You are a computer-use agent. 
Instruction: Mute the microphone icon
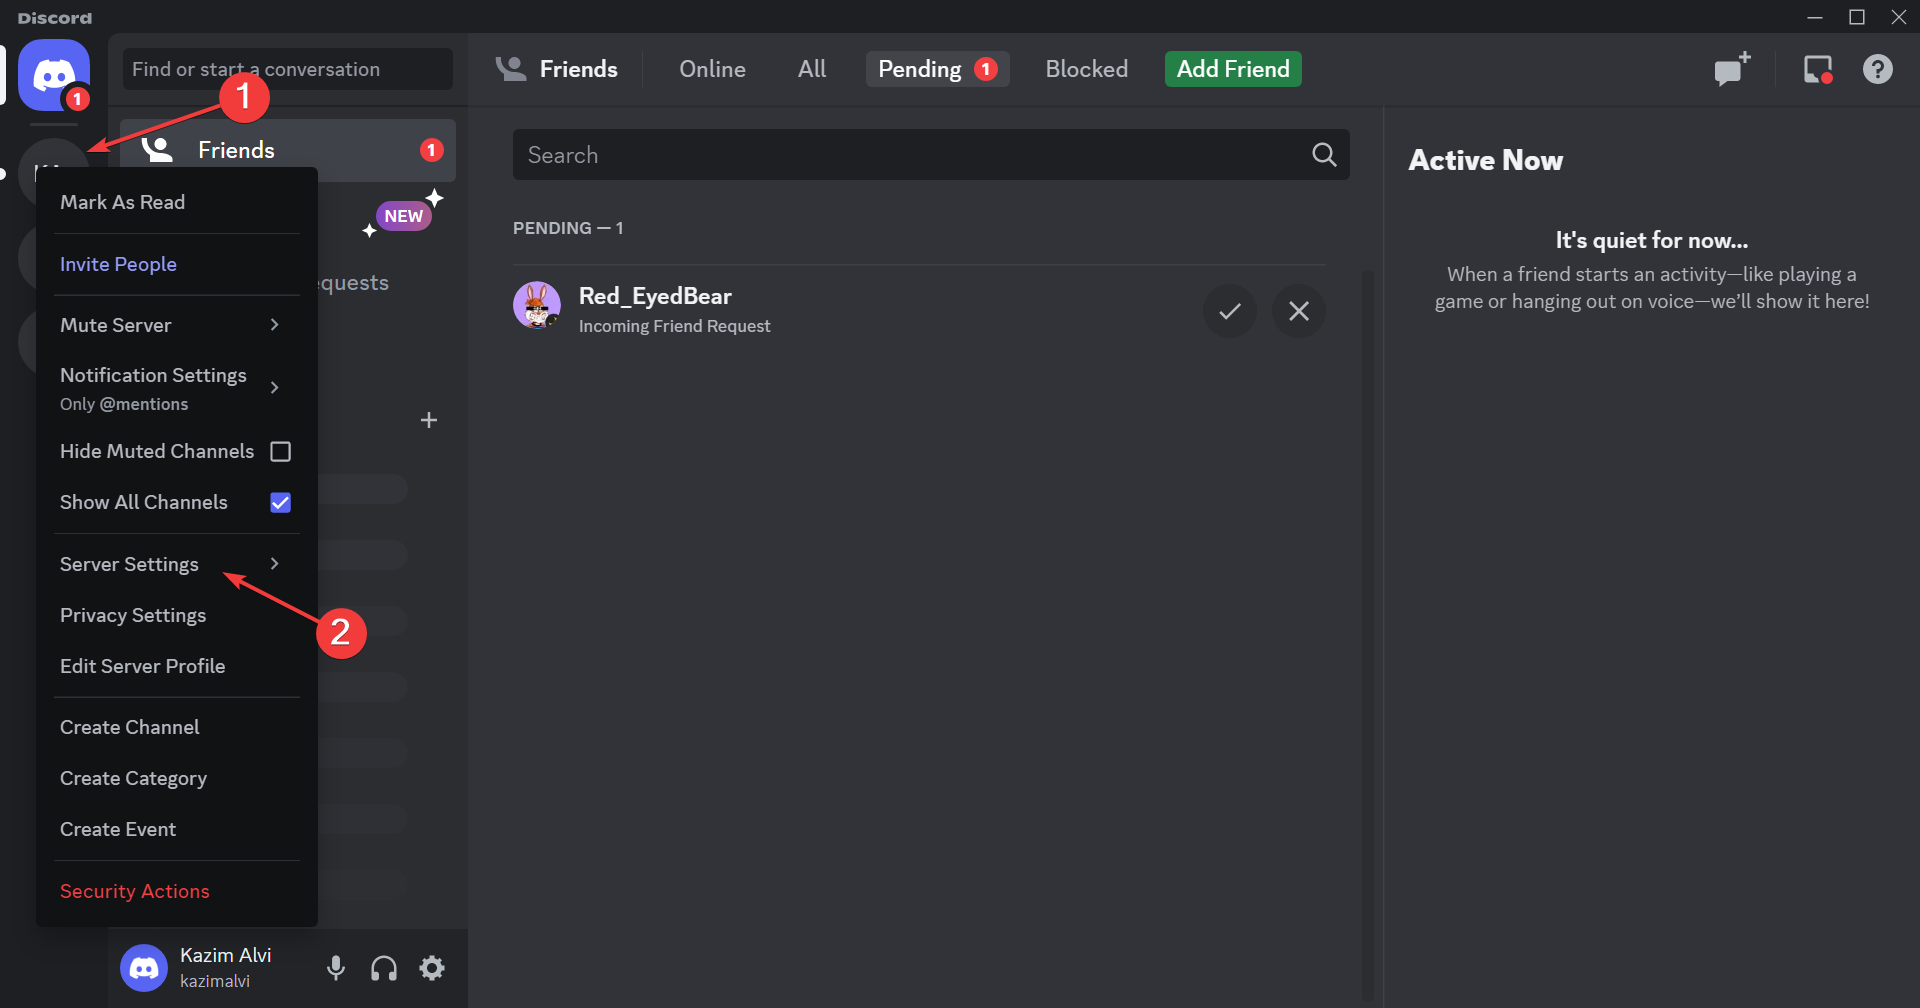336,968
